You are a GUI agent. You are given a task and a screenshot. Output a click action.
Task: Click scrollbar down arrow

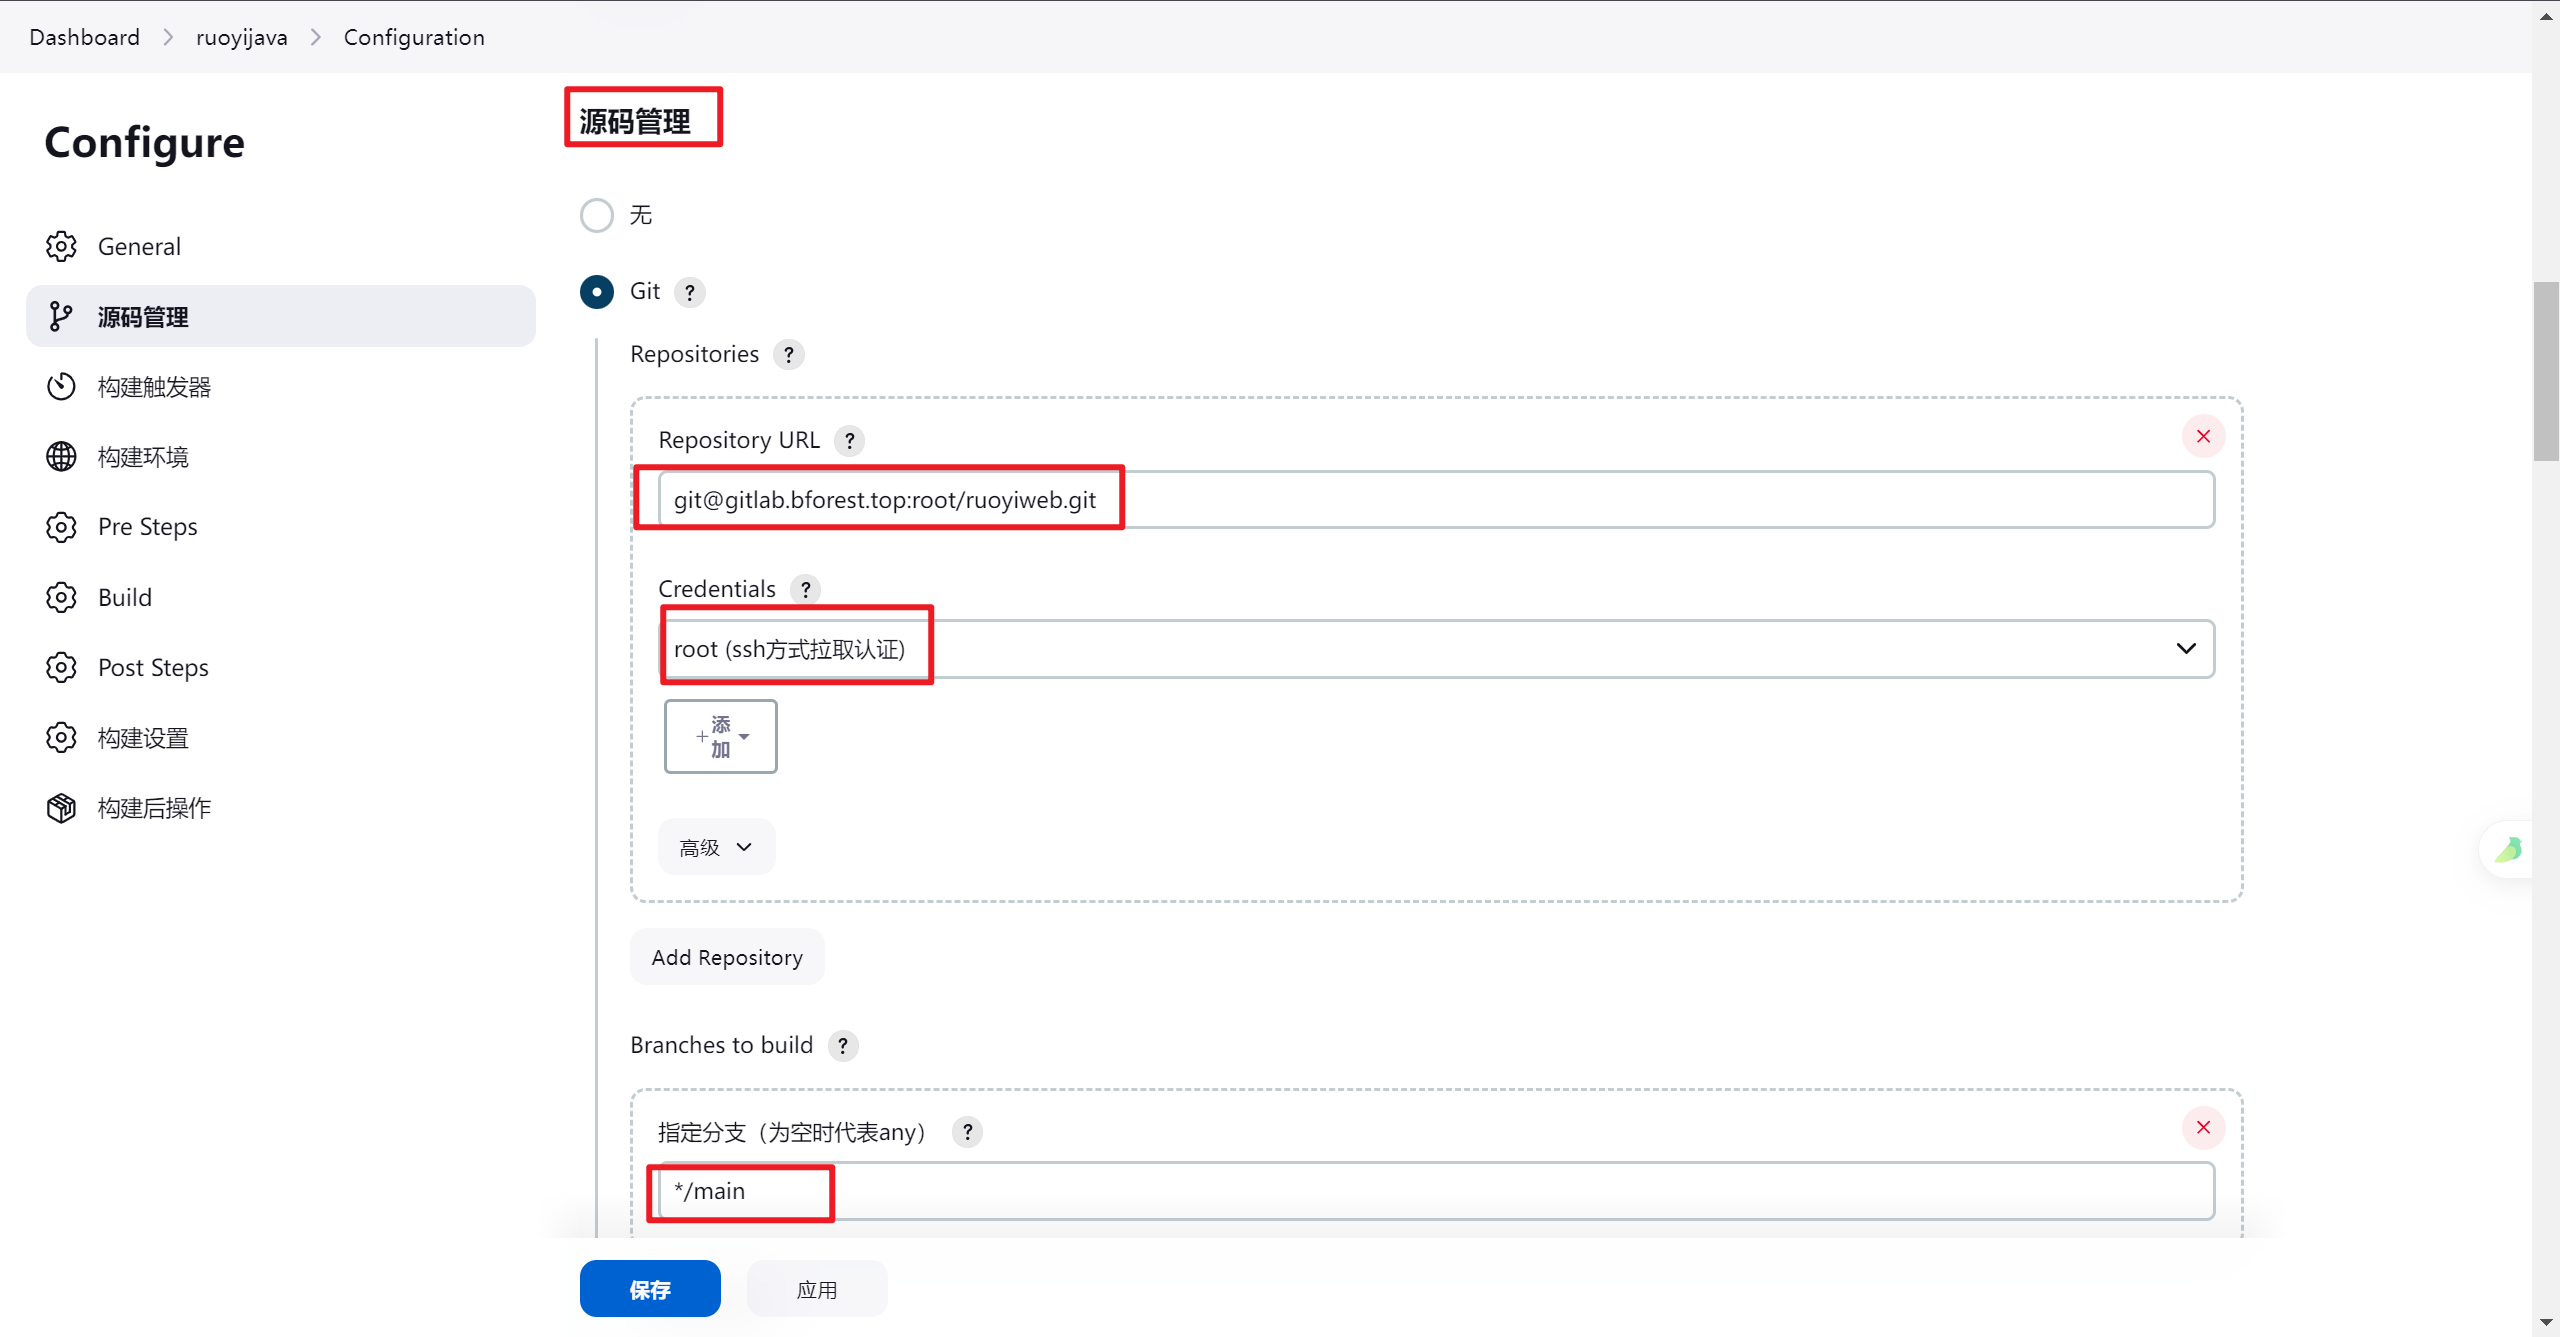2546,1322
